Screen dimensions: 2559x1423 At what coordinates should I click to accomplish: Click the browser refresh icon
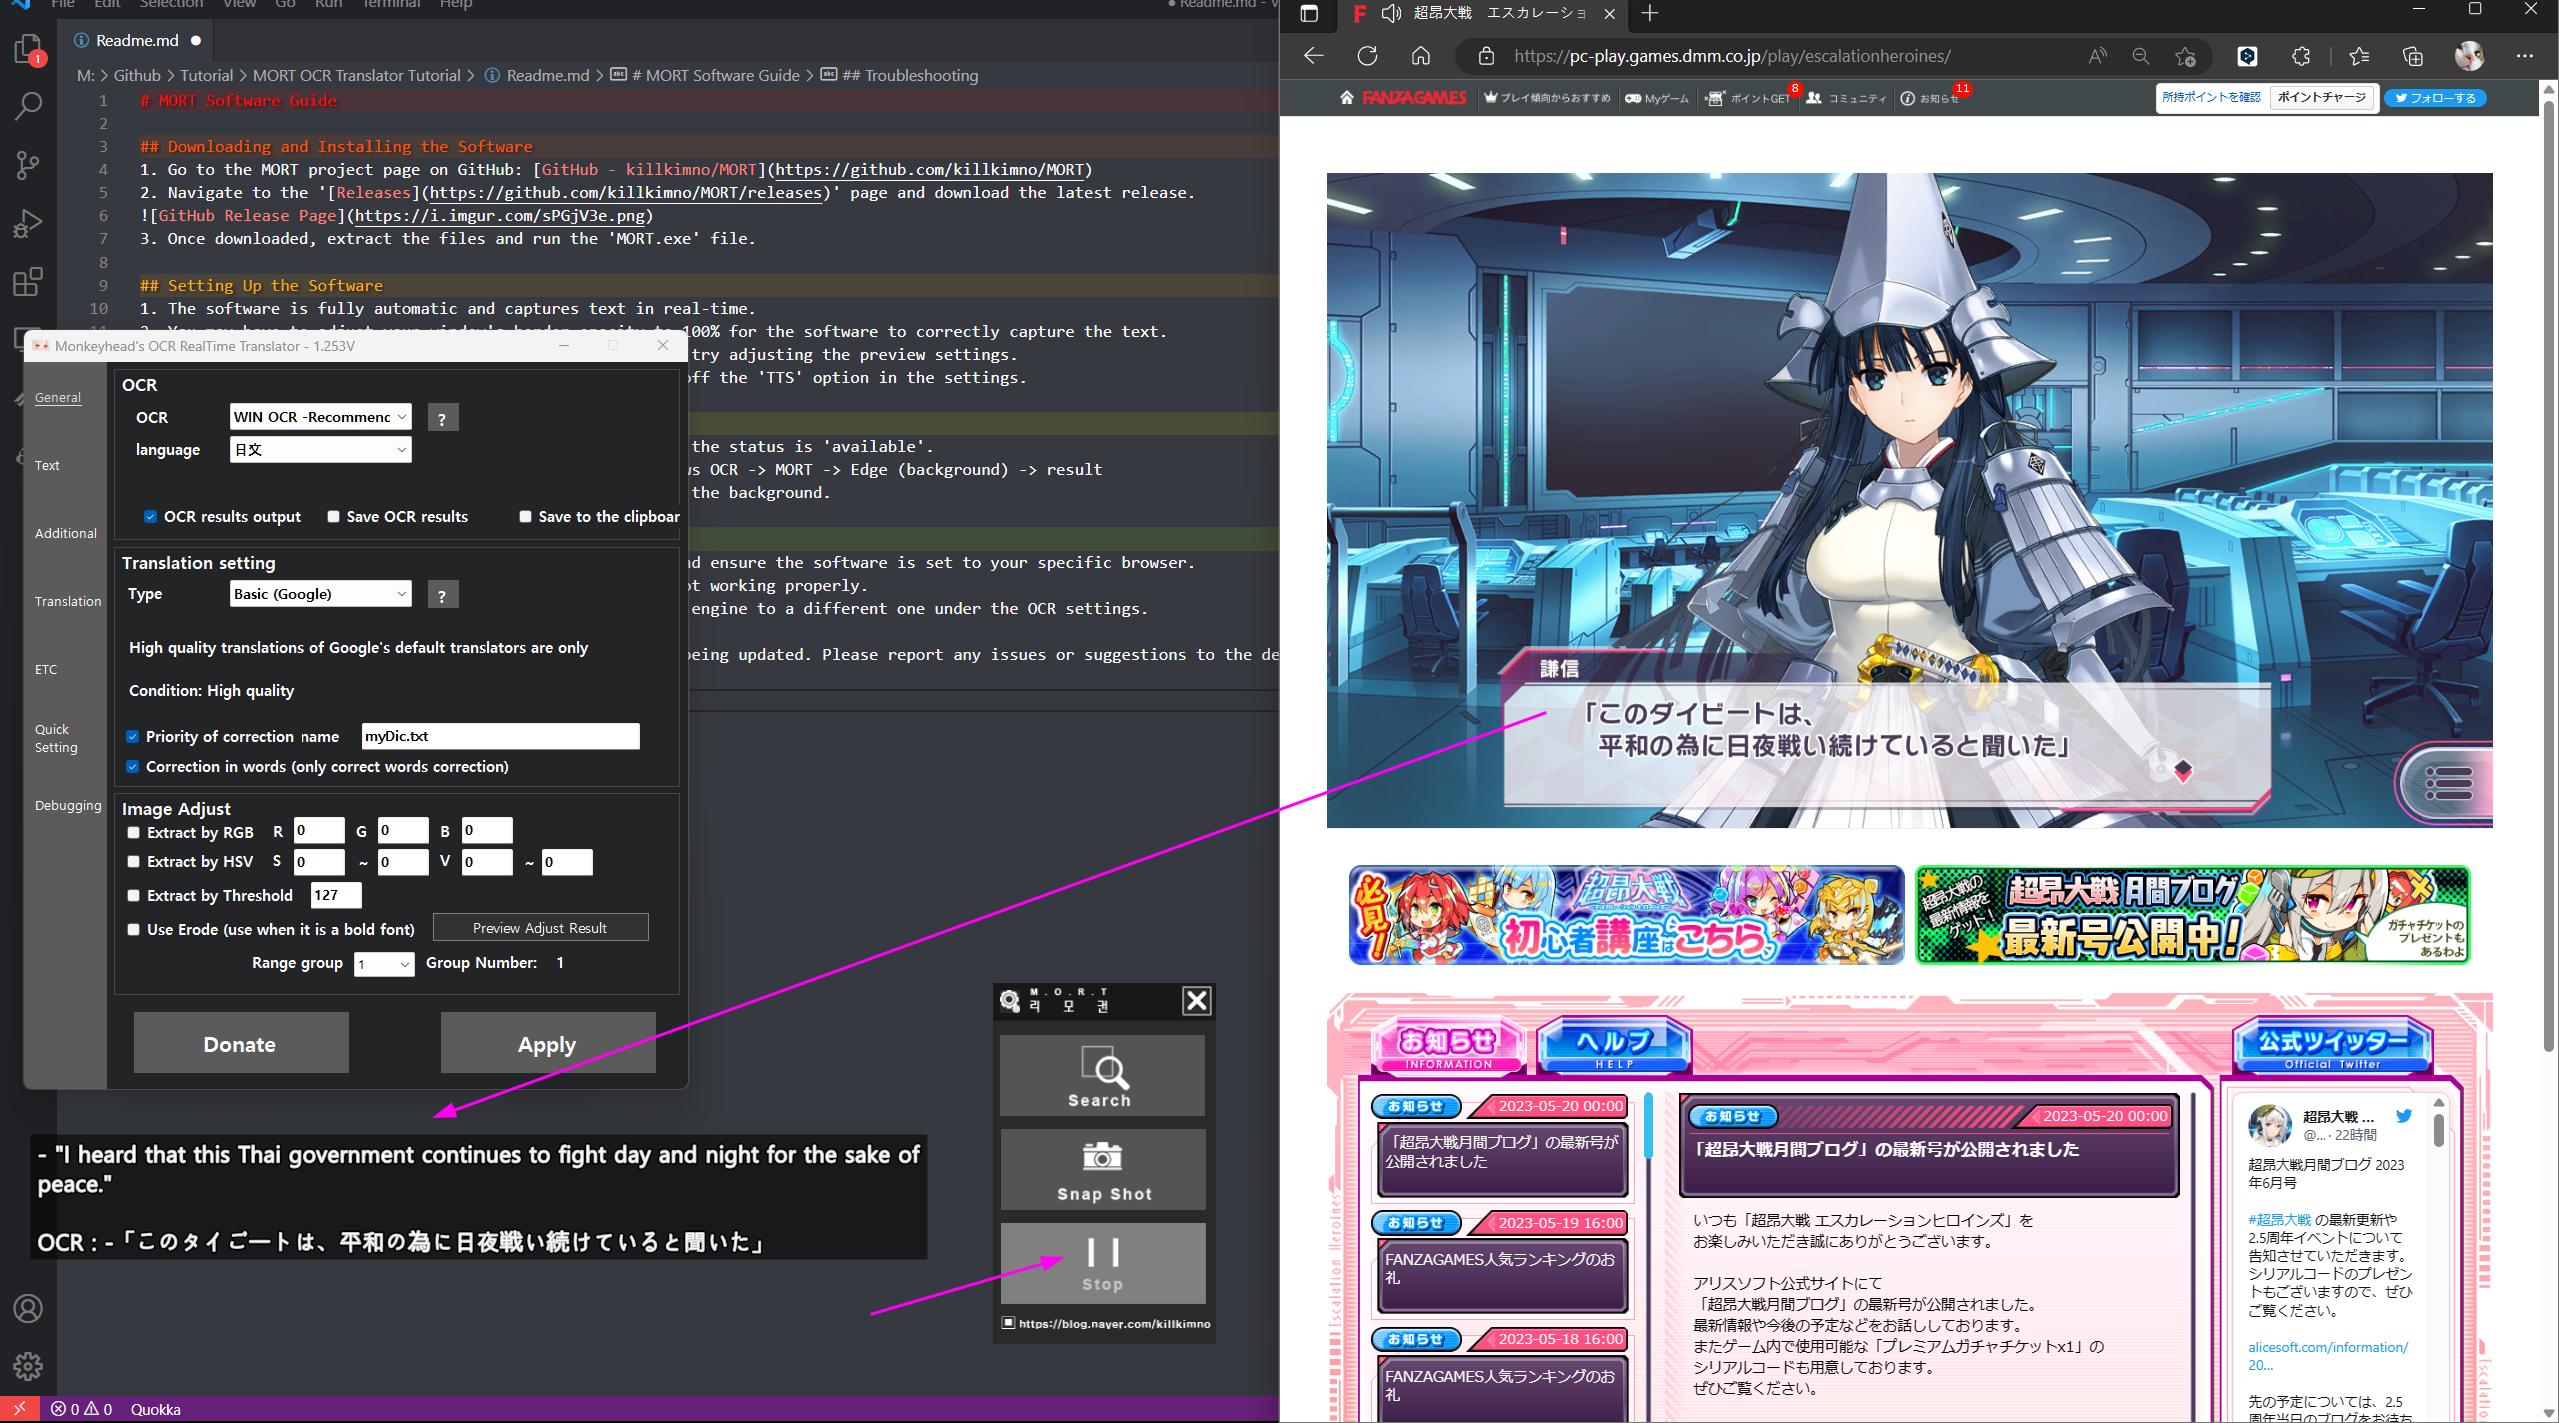[1367, 56]
